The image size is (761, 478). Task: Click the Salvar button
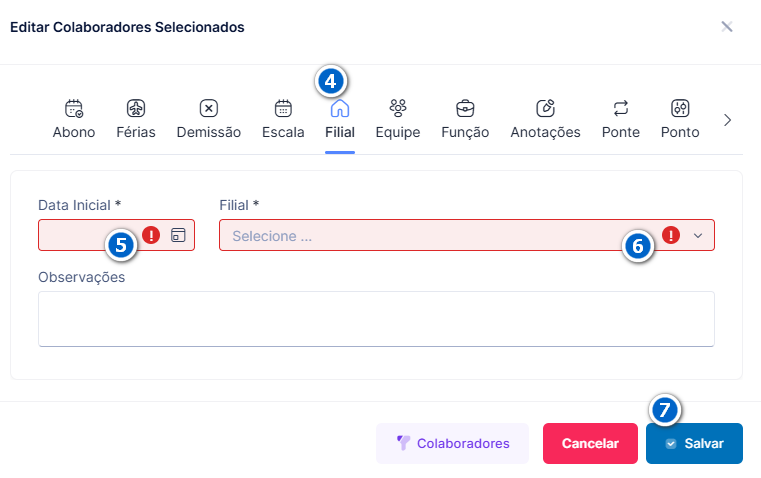694,444
